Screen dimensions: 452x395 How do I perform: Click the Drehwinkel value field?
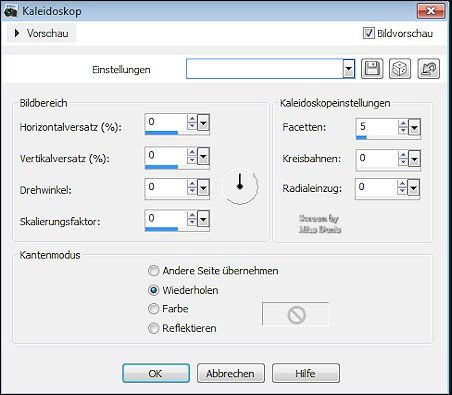coord(166,187)
